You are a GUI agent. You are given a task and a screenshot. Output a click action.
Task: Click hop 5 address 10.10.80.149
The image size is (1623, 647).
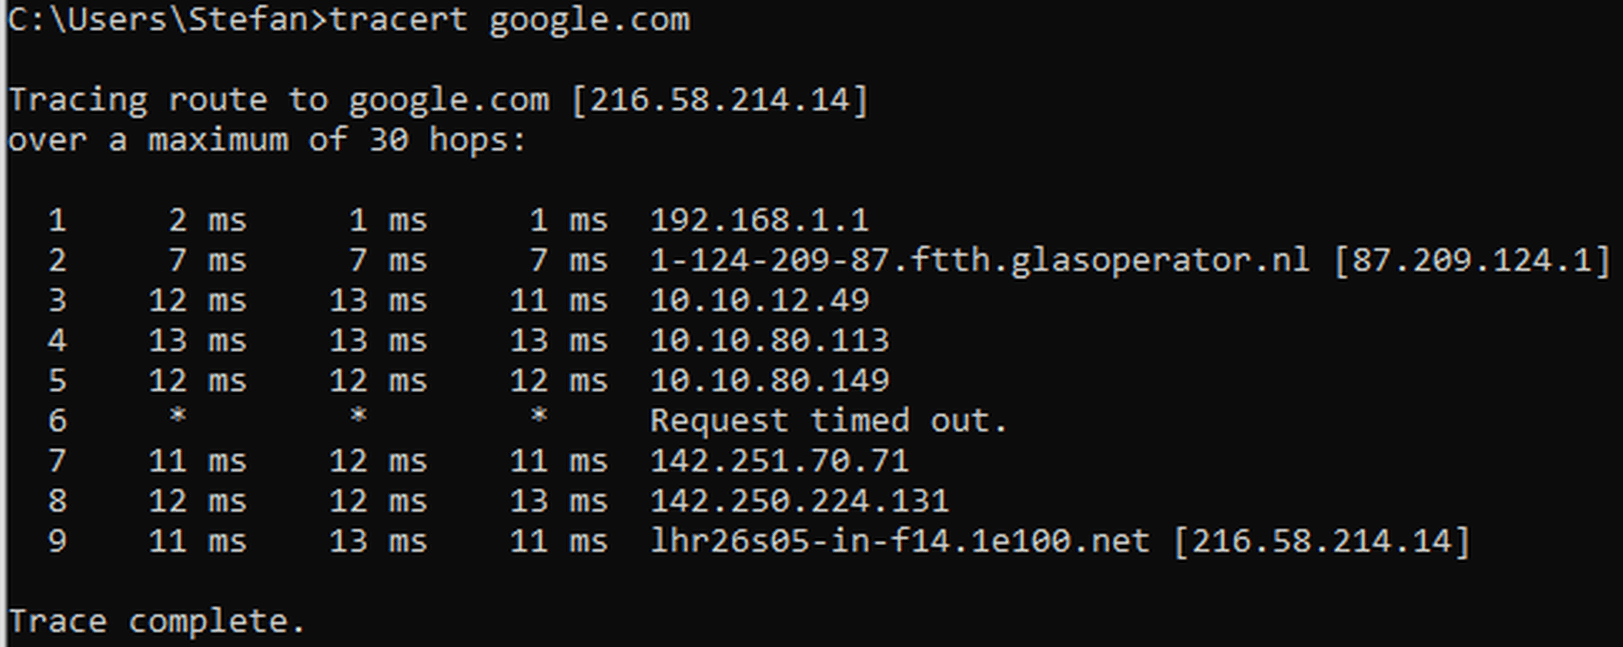pos(769,380)
